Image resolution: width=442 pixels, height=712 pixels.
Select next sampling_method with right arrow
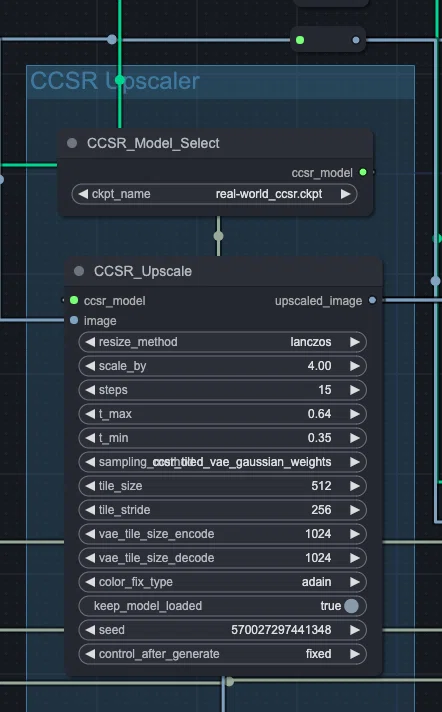pyautogui.click(x=355, y=462)
